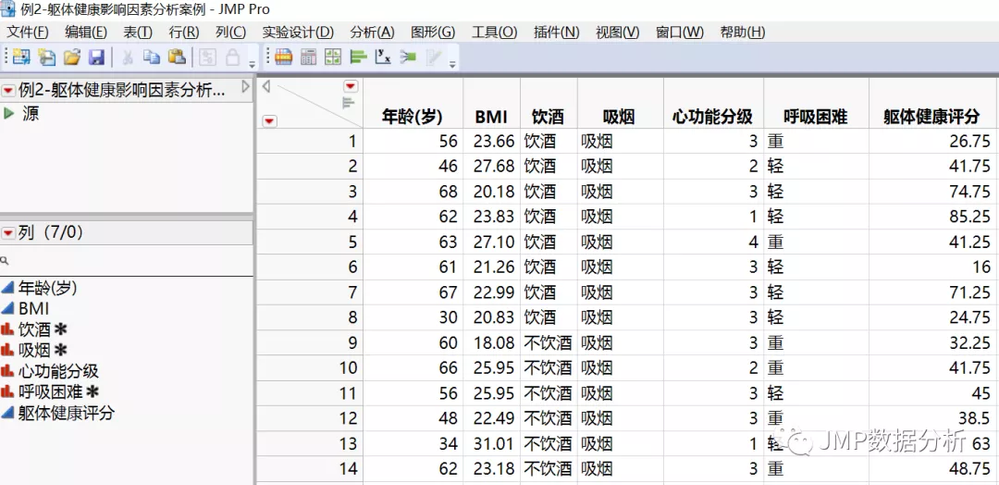999x485 pixels.
Task: Open the 实验设计(D) menu
Action: click(x=298, y=32)
